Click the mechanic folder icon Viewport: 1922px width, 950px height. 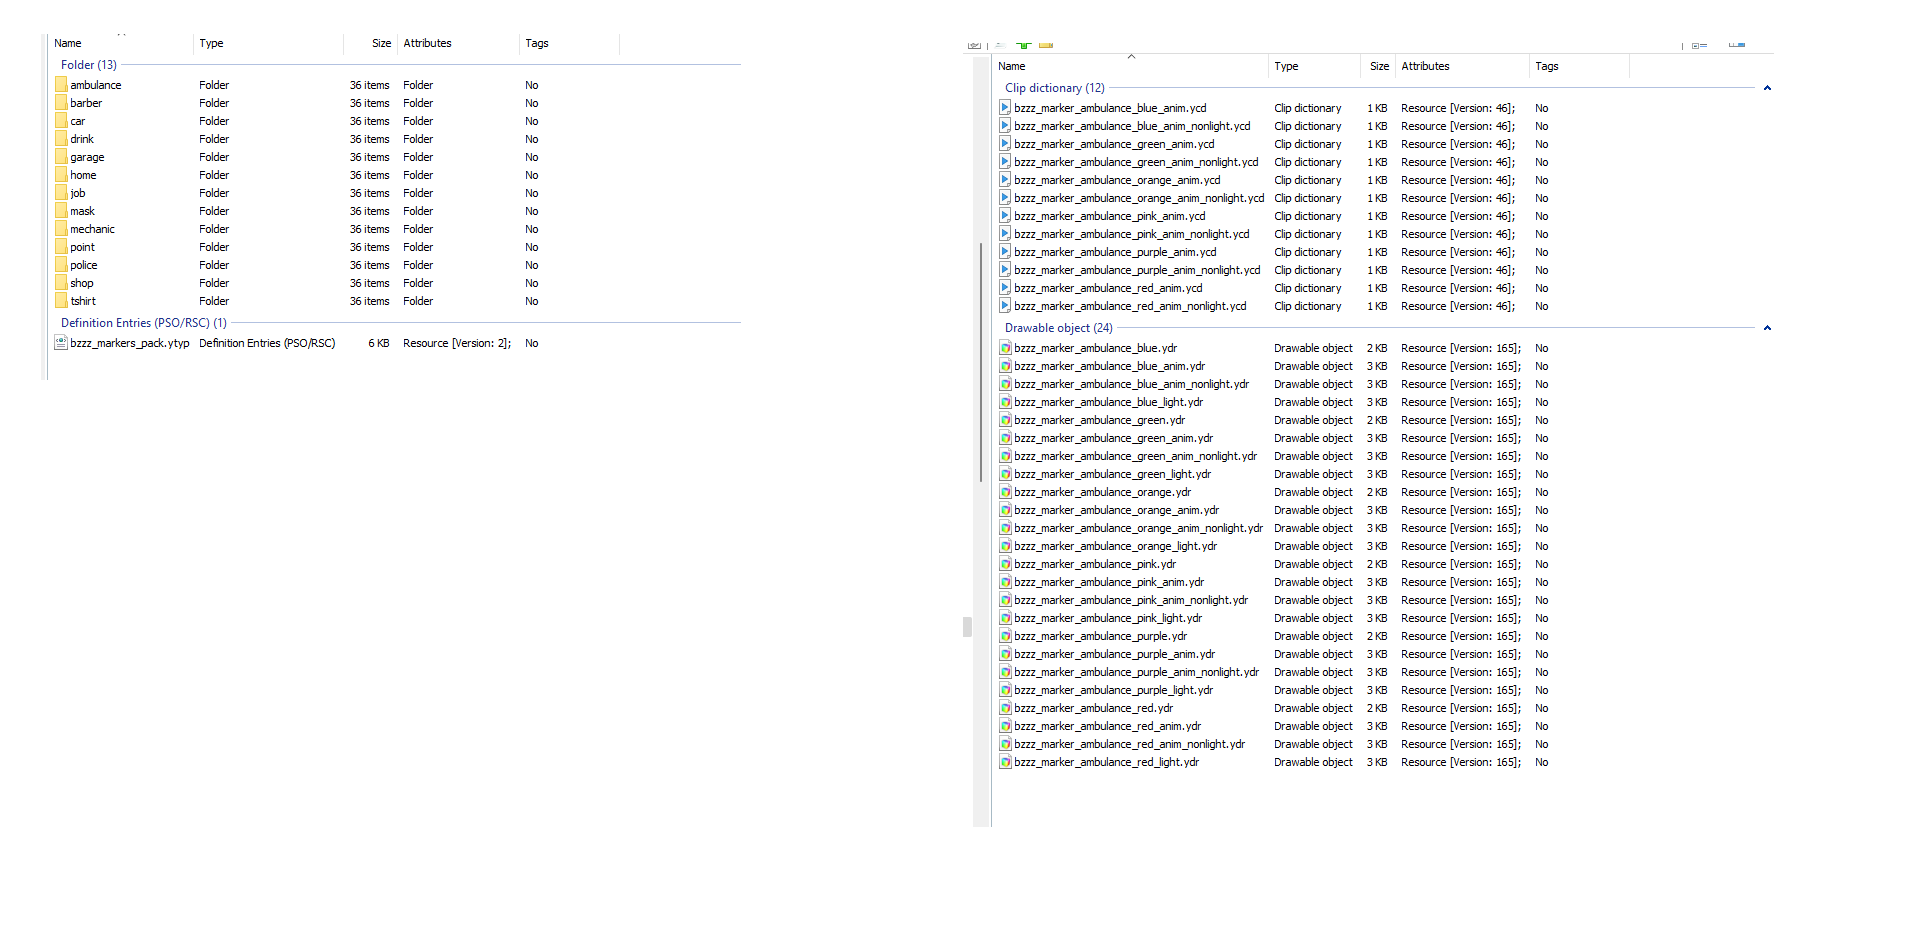[x=61, y=229]
